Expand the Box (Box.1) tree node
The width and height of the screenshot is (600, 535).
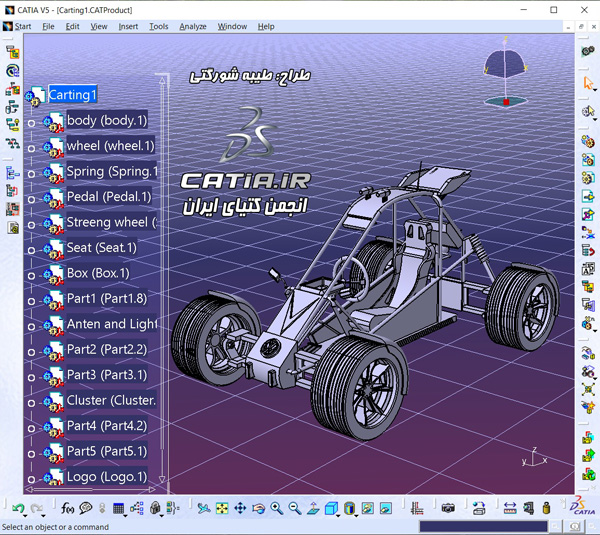point(31,276)
